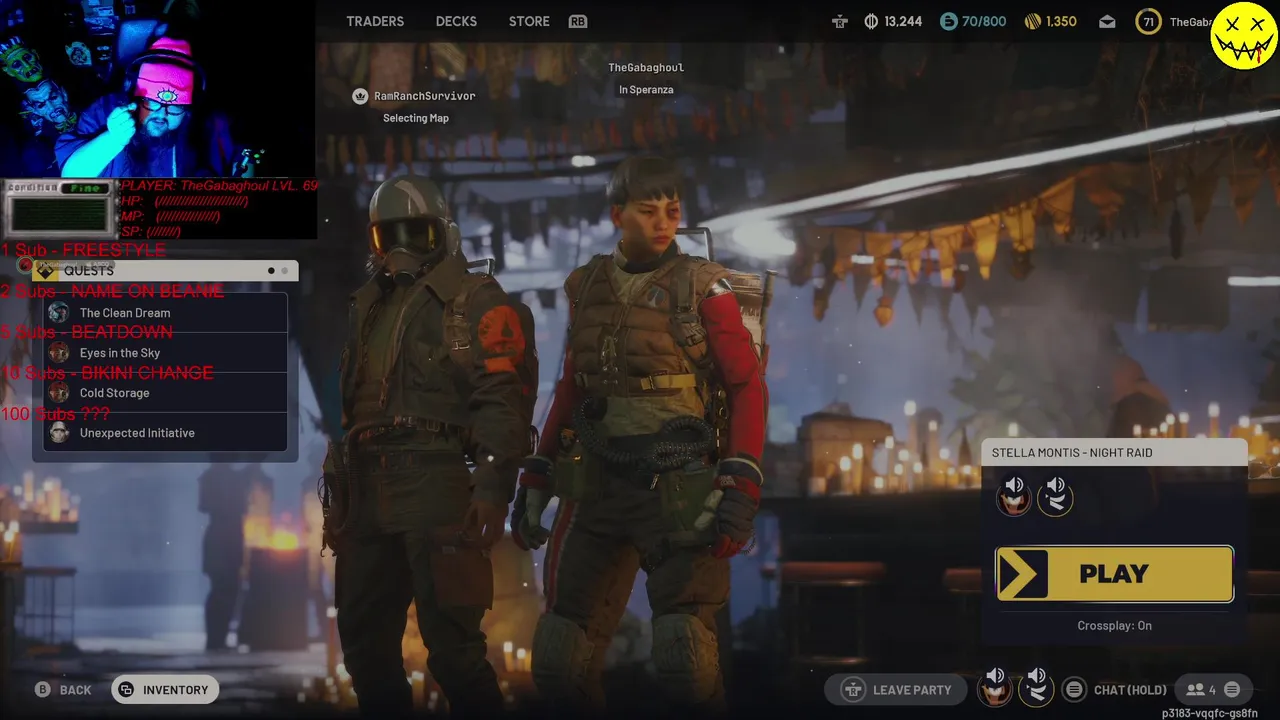Select TheGabaghoul name above character
Viewport: 1280px width, 720px height.
coord(646,68)
